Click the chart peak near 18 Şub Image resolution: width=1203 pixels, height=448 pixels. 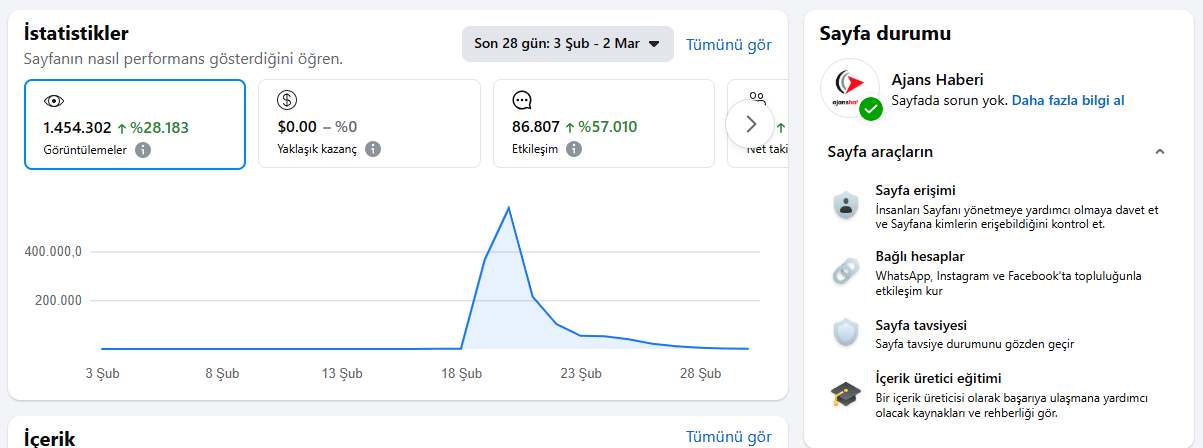point(509,208)
